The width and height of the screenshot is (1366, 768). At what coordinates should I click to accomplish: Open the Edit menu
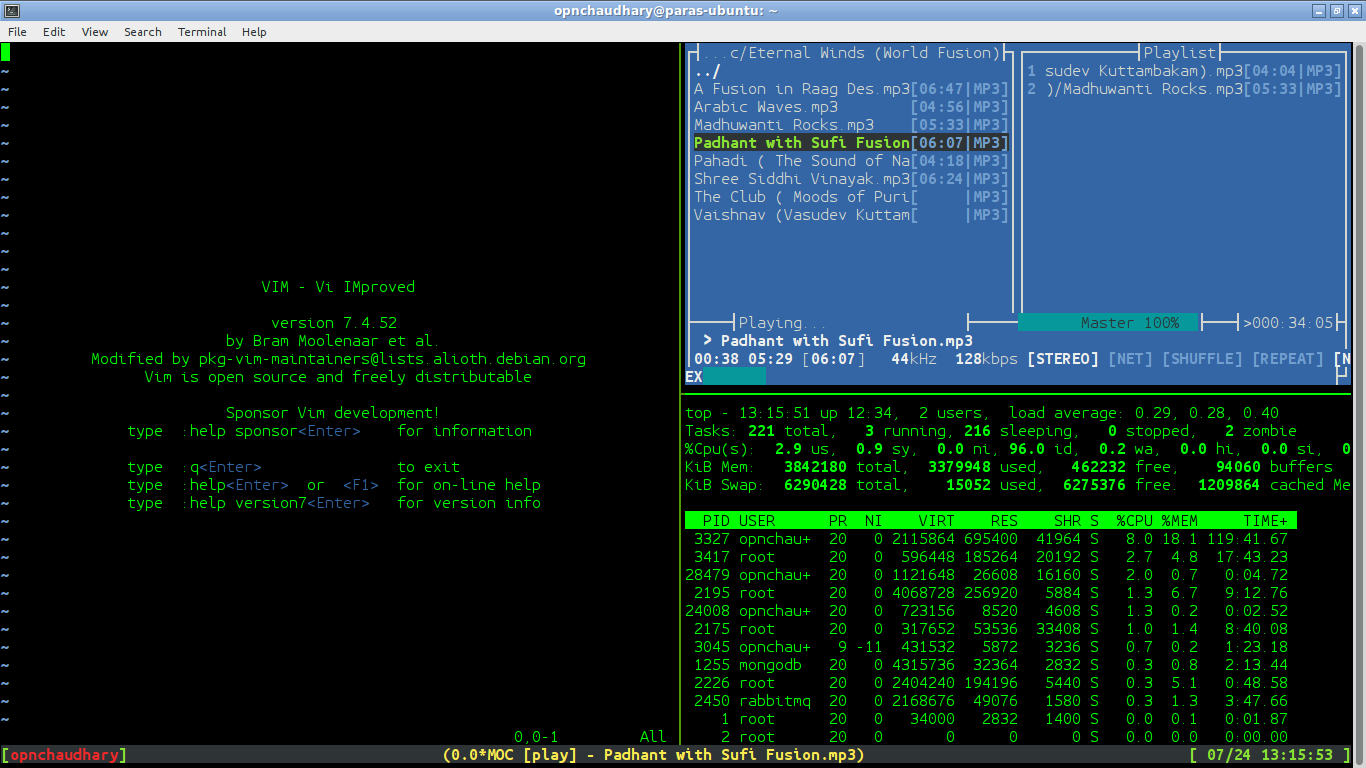click(54, 32)
